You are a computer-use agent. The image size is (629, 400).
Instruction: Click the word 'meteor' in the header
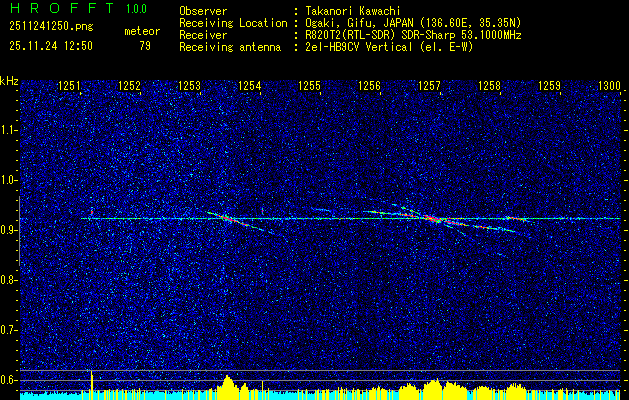142,31
